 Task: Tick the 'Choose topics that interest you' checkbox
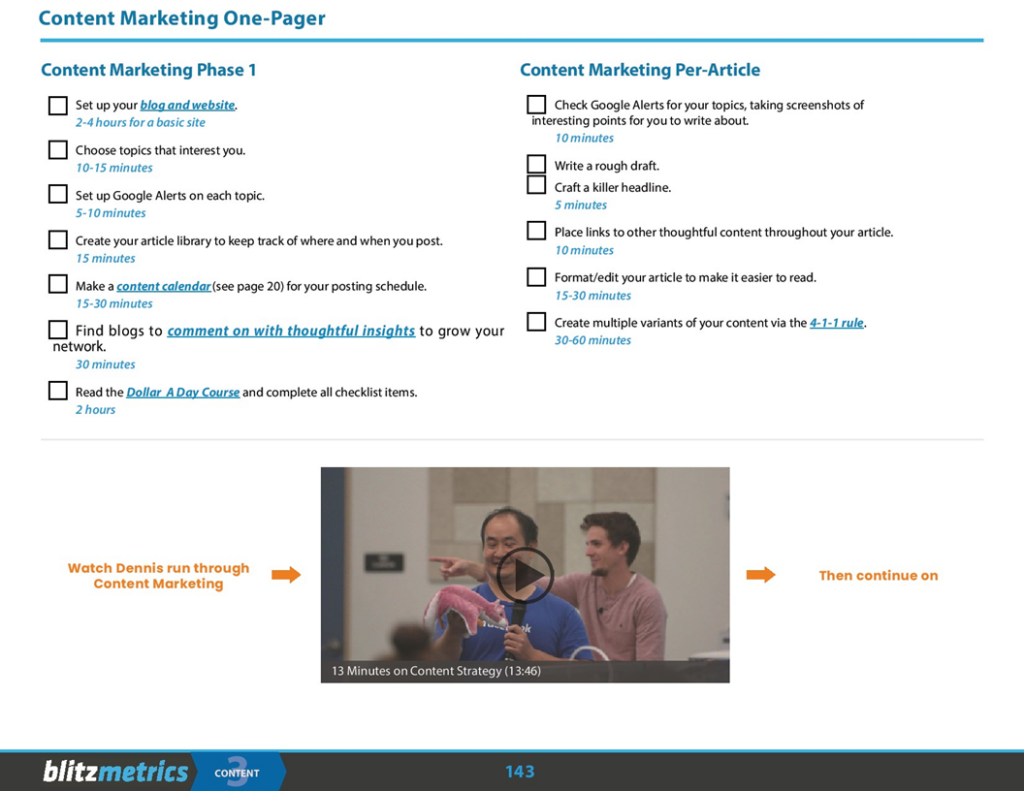[x=58, y=150]
